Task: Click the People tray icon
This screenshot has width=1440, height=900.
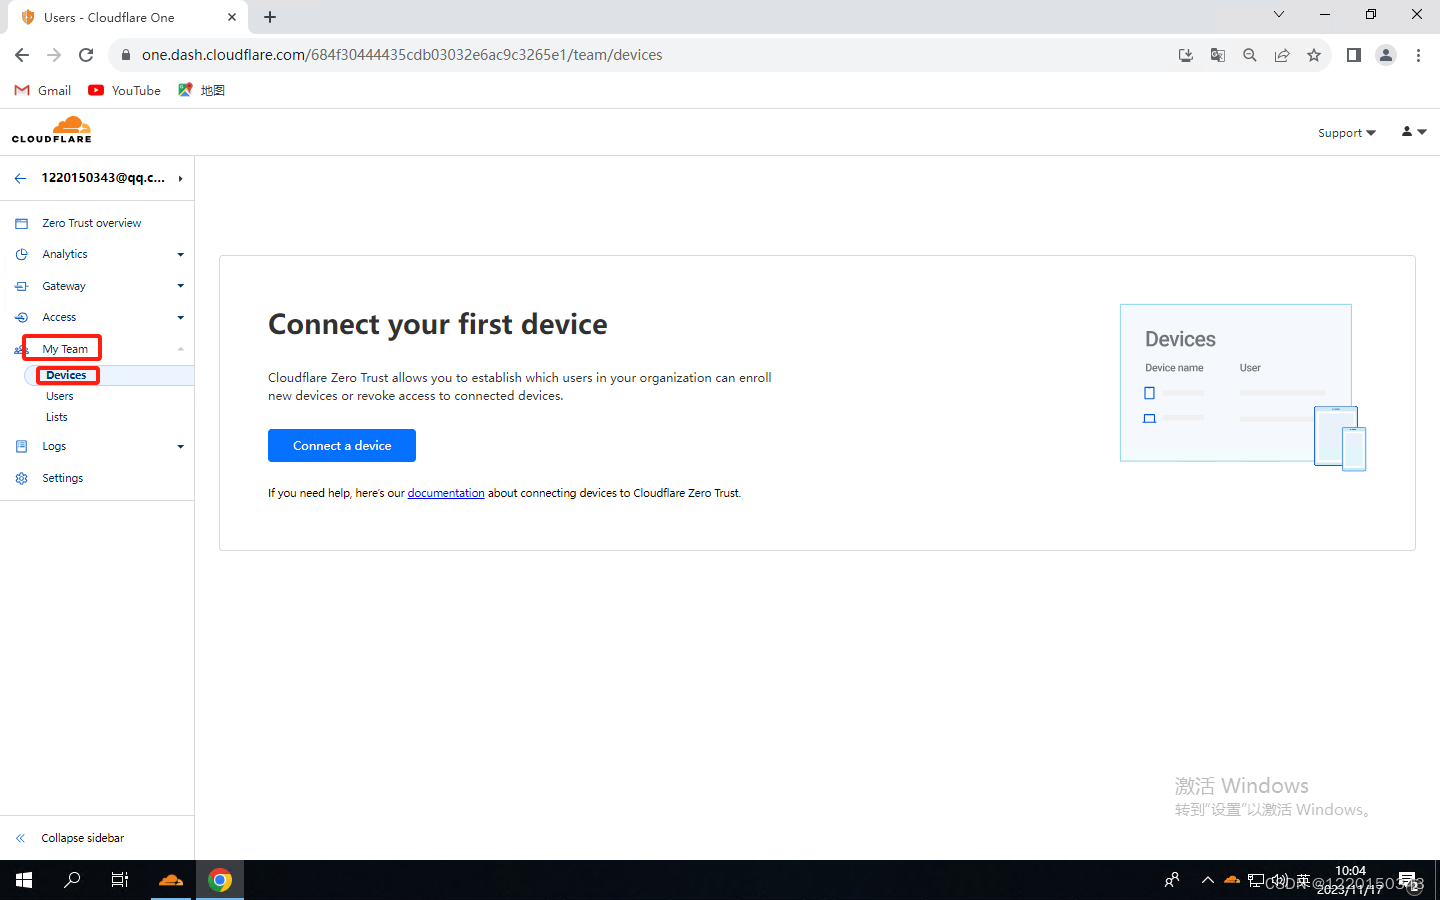Action: point(1172,880)
